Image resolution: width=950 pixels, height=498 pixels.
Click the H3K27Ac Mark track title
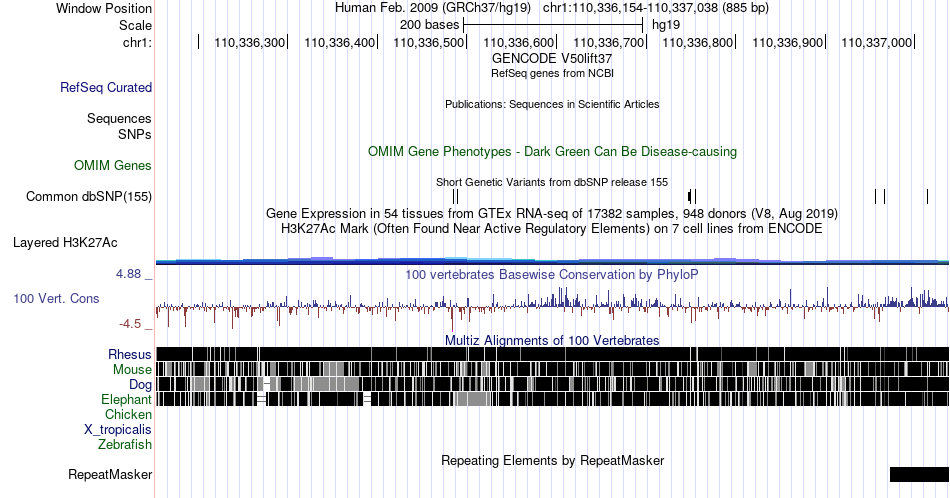552,228
